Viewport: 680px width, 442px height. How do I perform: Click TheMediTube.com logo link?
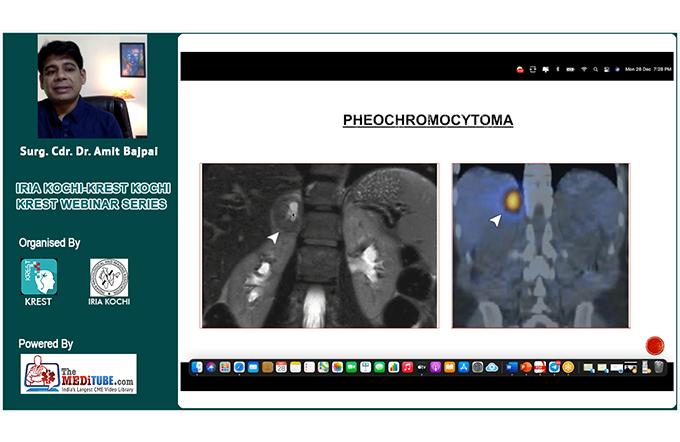[78, 374]
